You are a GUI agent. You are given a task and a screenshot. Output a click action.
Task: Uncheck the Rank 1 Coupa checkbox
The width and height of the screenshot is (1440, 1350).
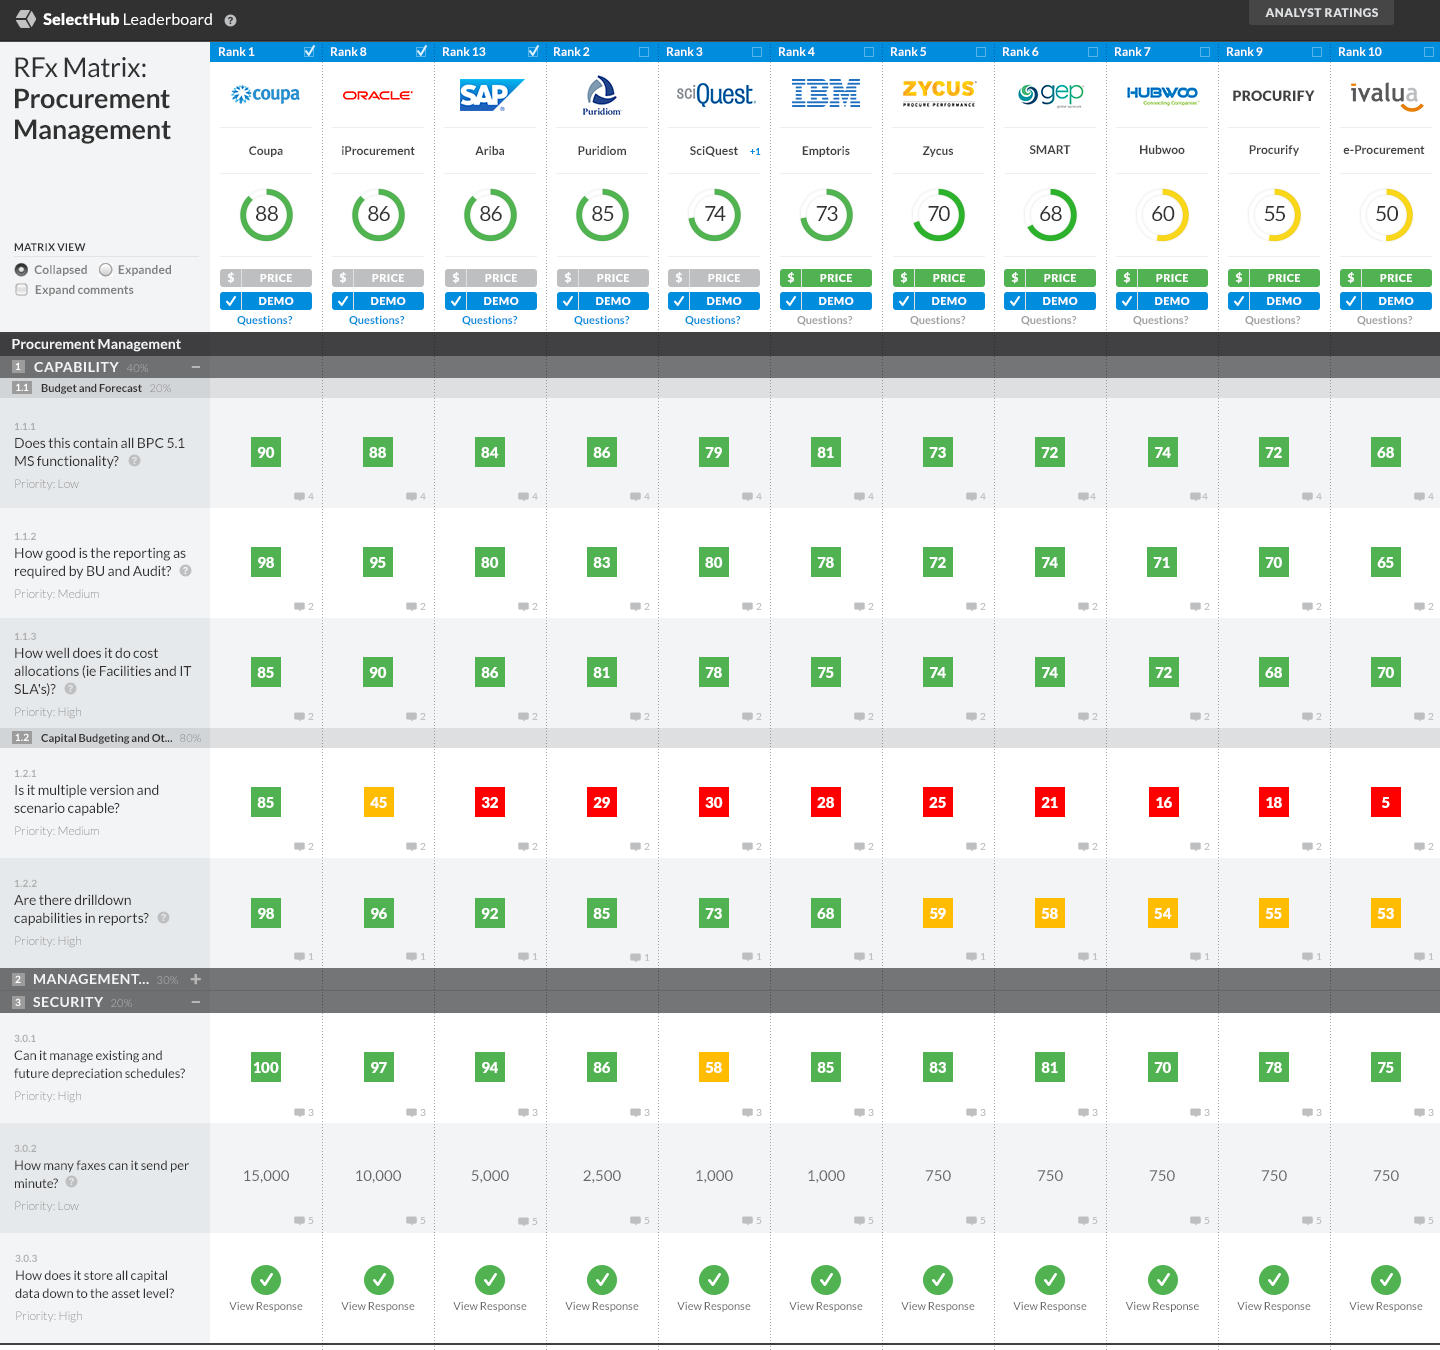tap(309, 51)
